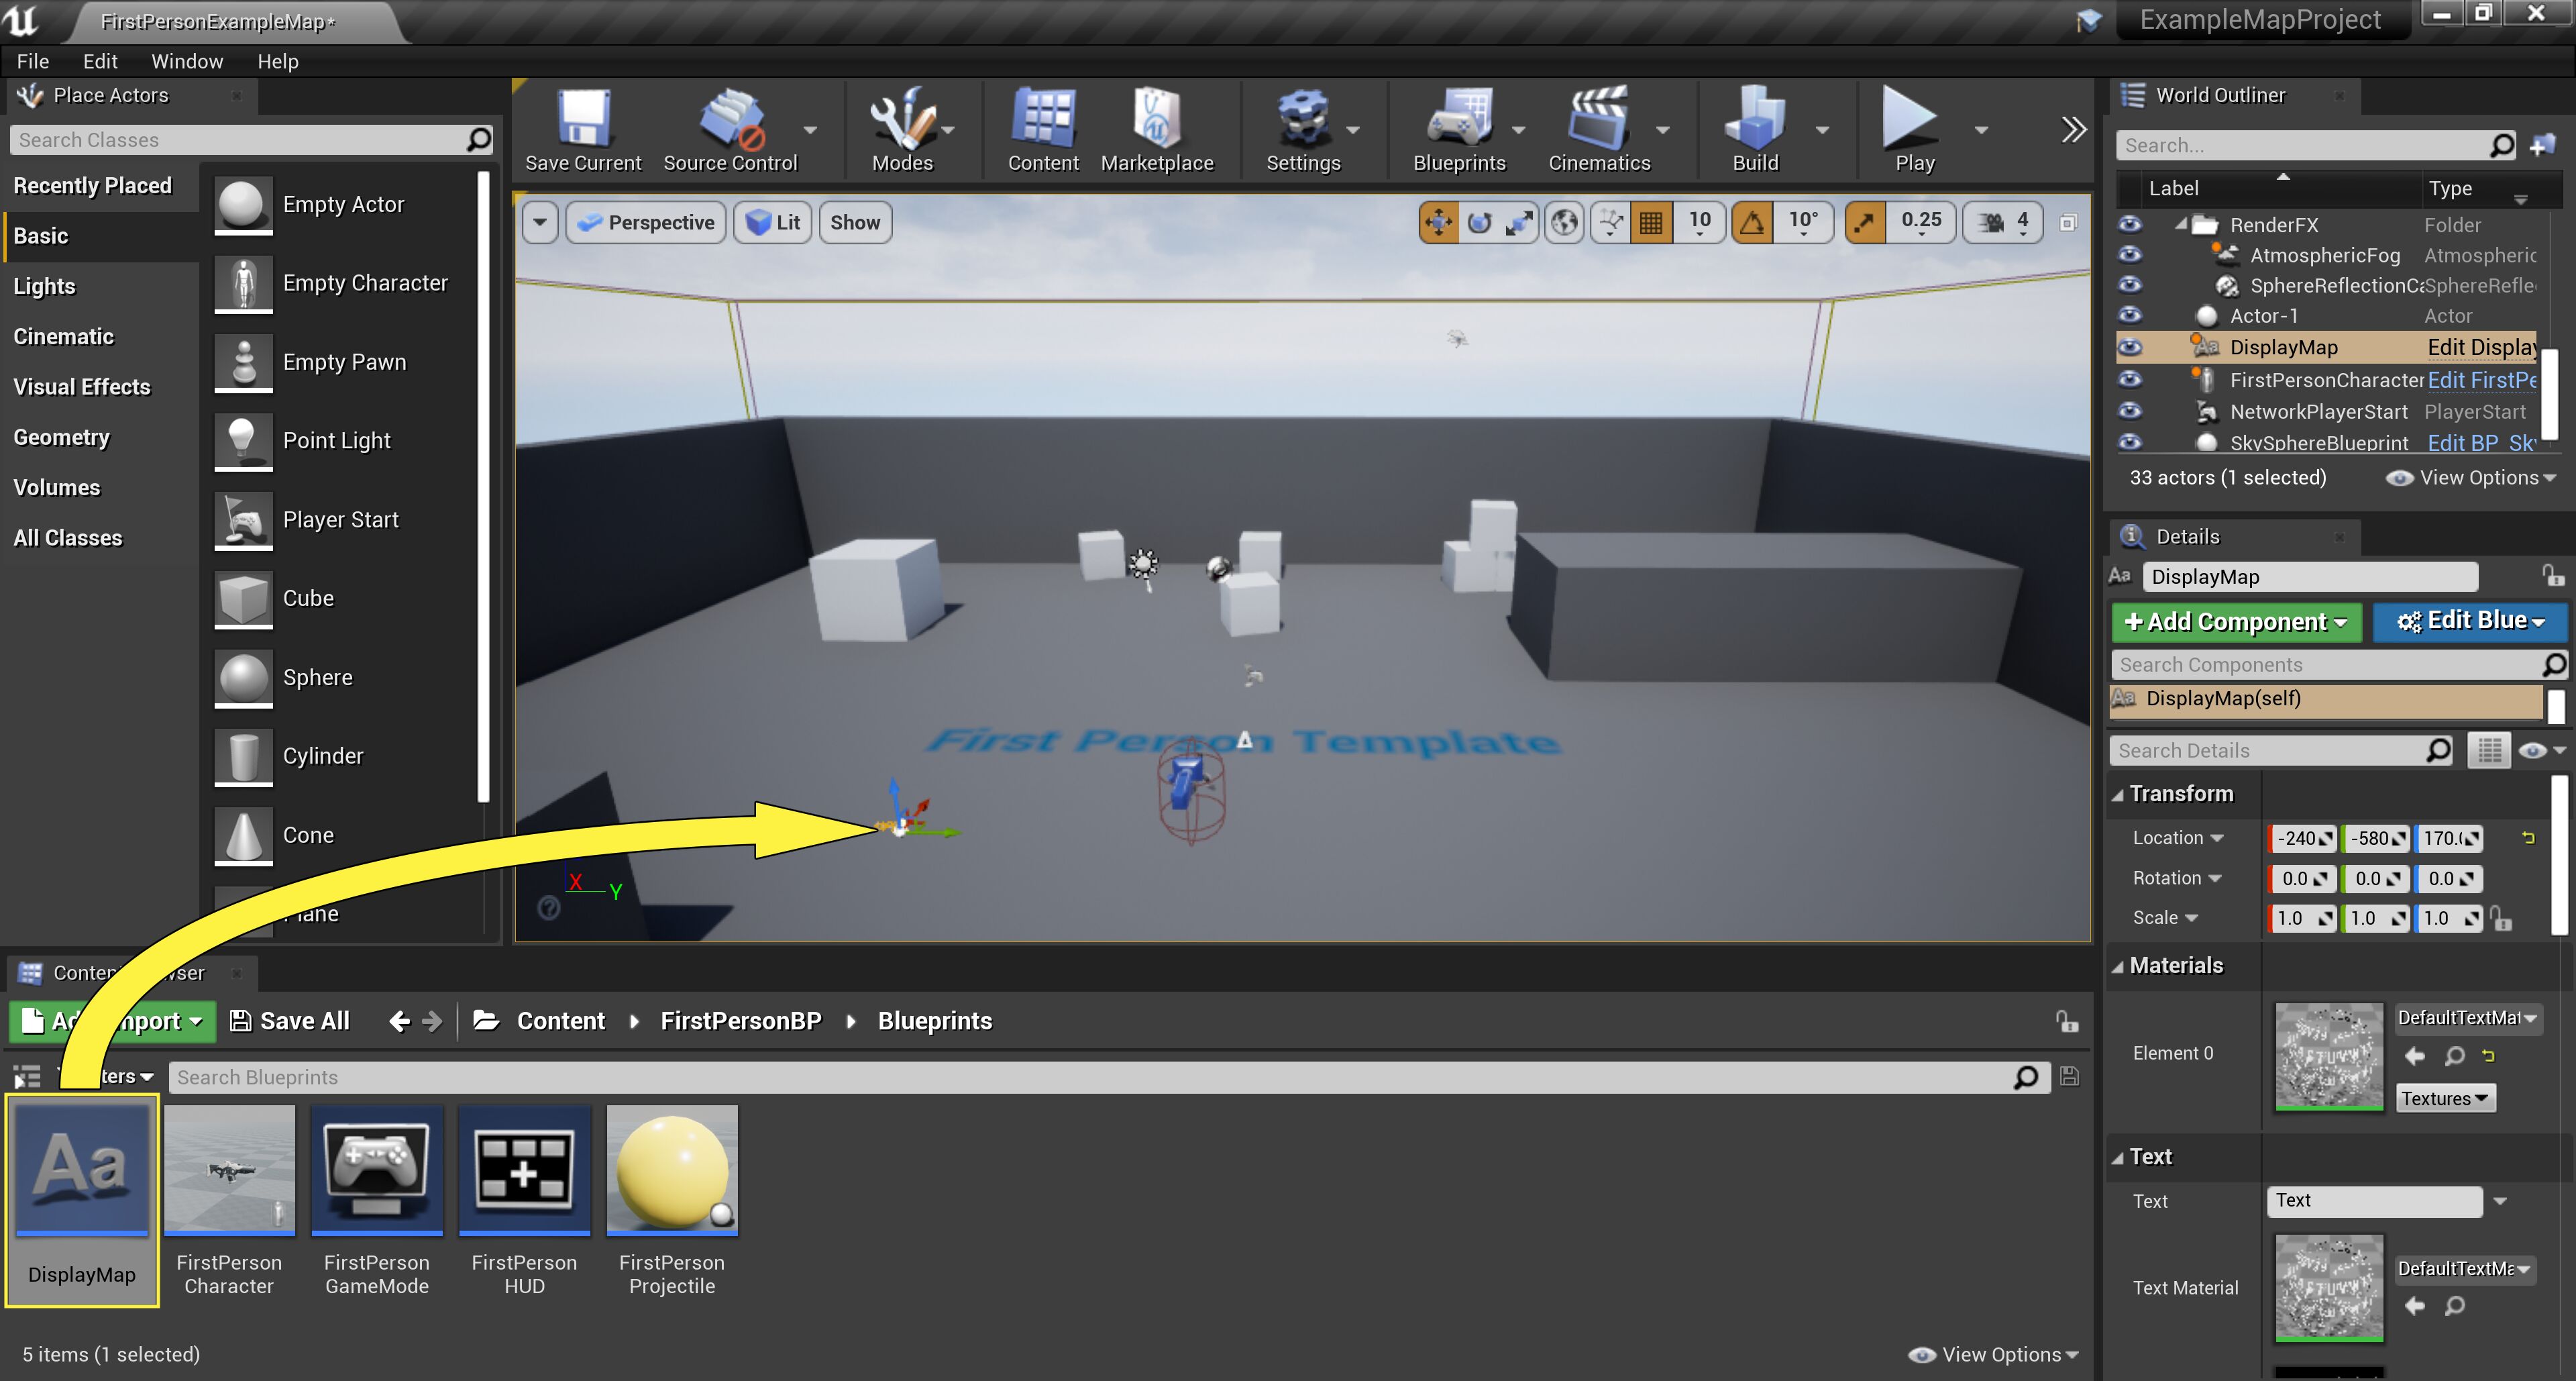Click the Save All button

(290, 1021)
